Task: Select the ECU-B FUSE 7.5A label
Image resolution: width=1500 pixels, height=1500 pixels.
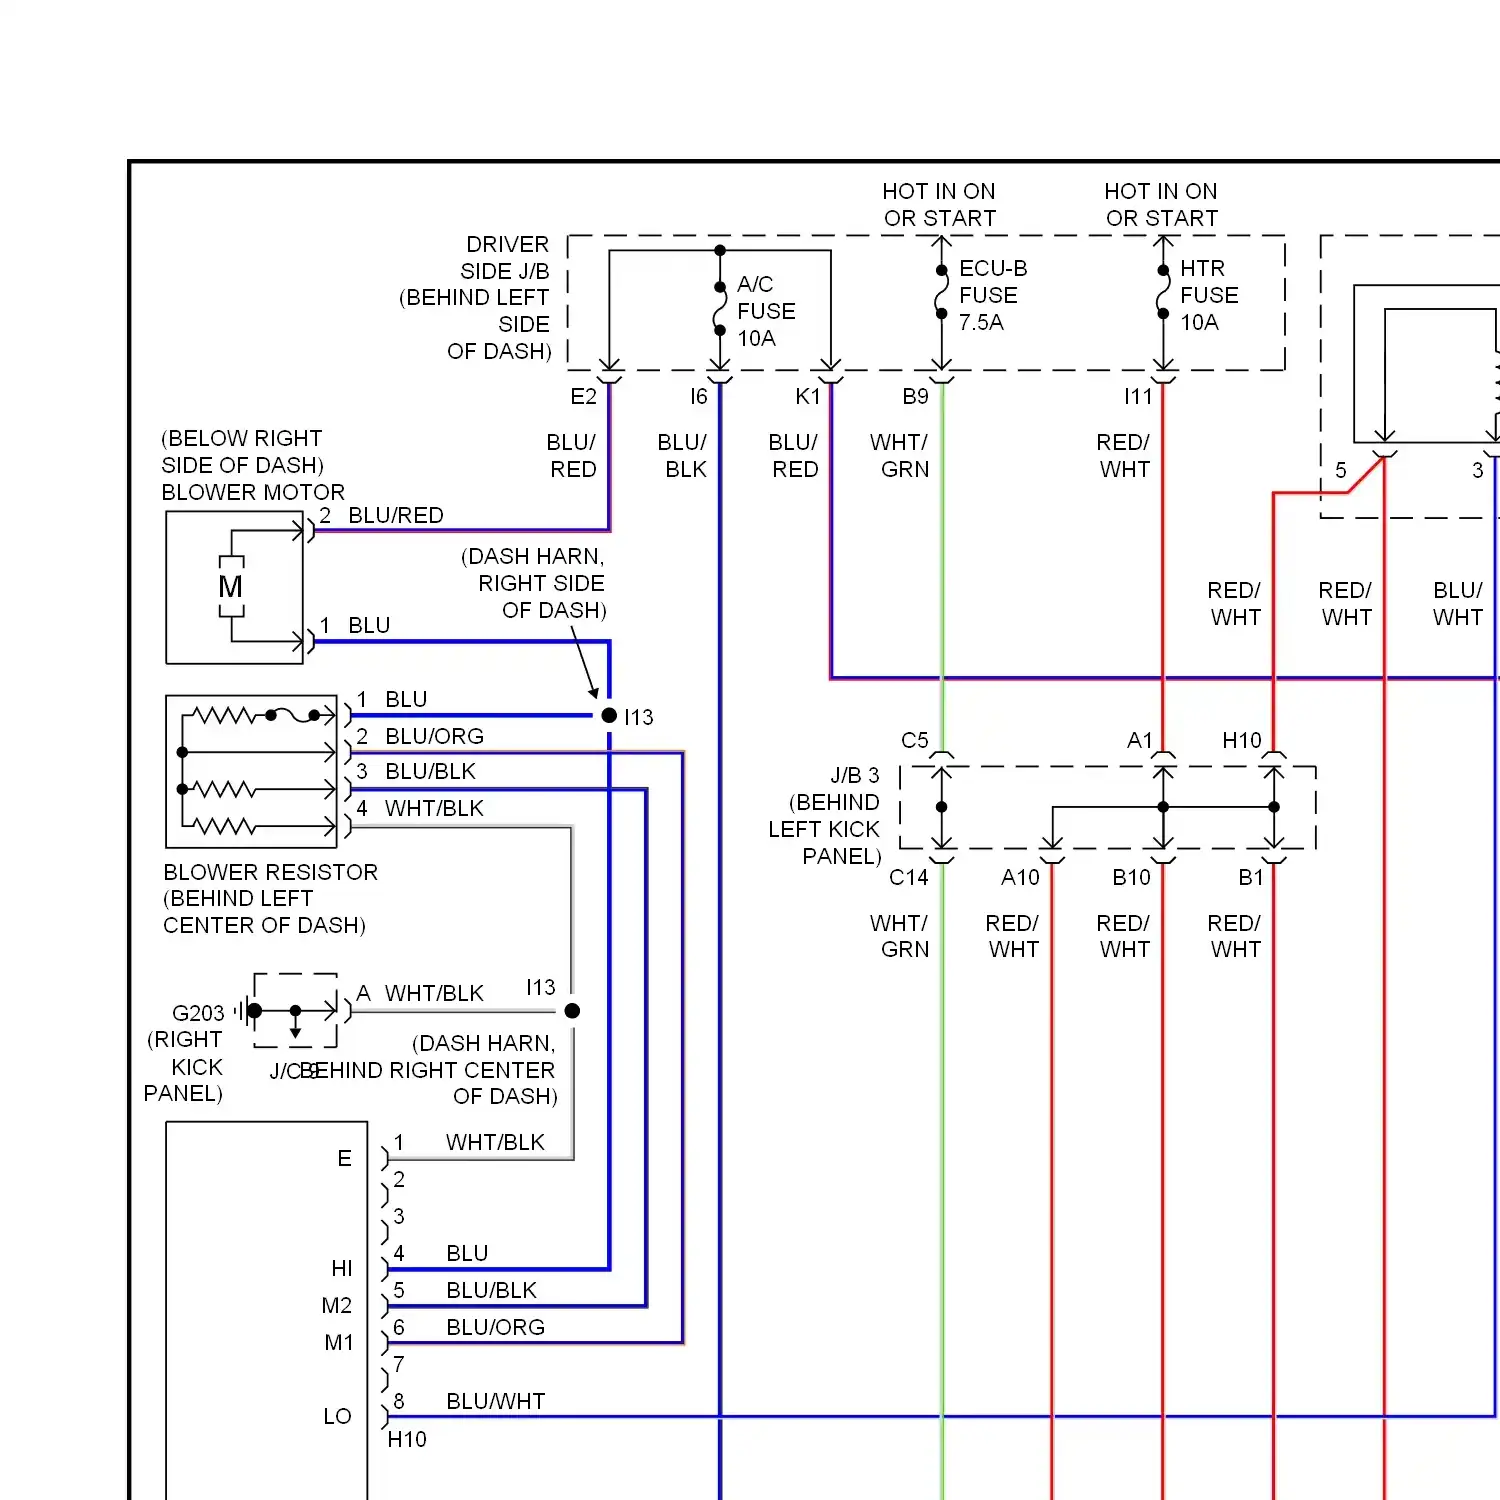Action: click(992, 295)
